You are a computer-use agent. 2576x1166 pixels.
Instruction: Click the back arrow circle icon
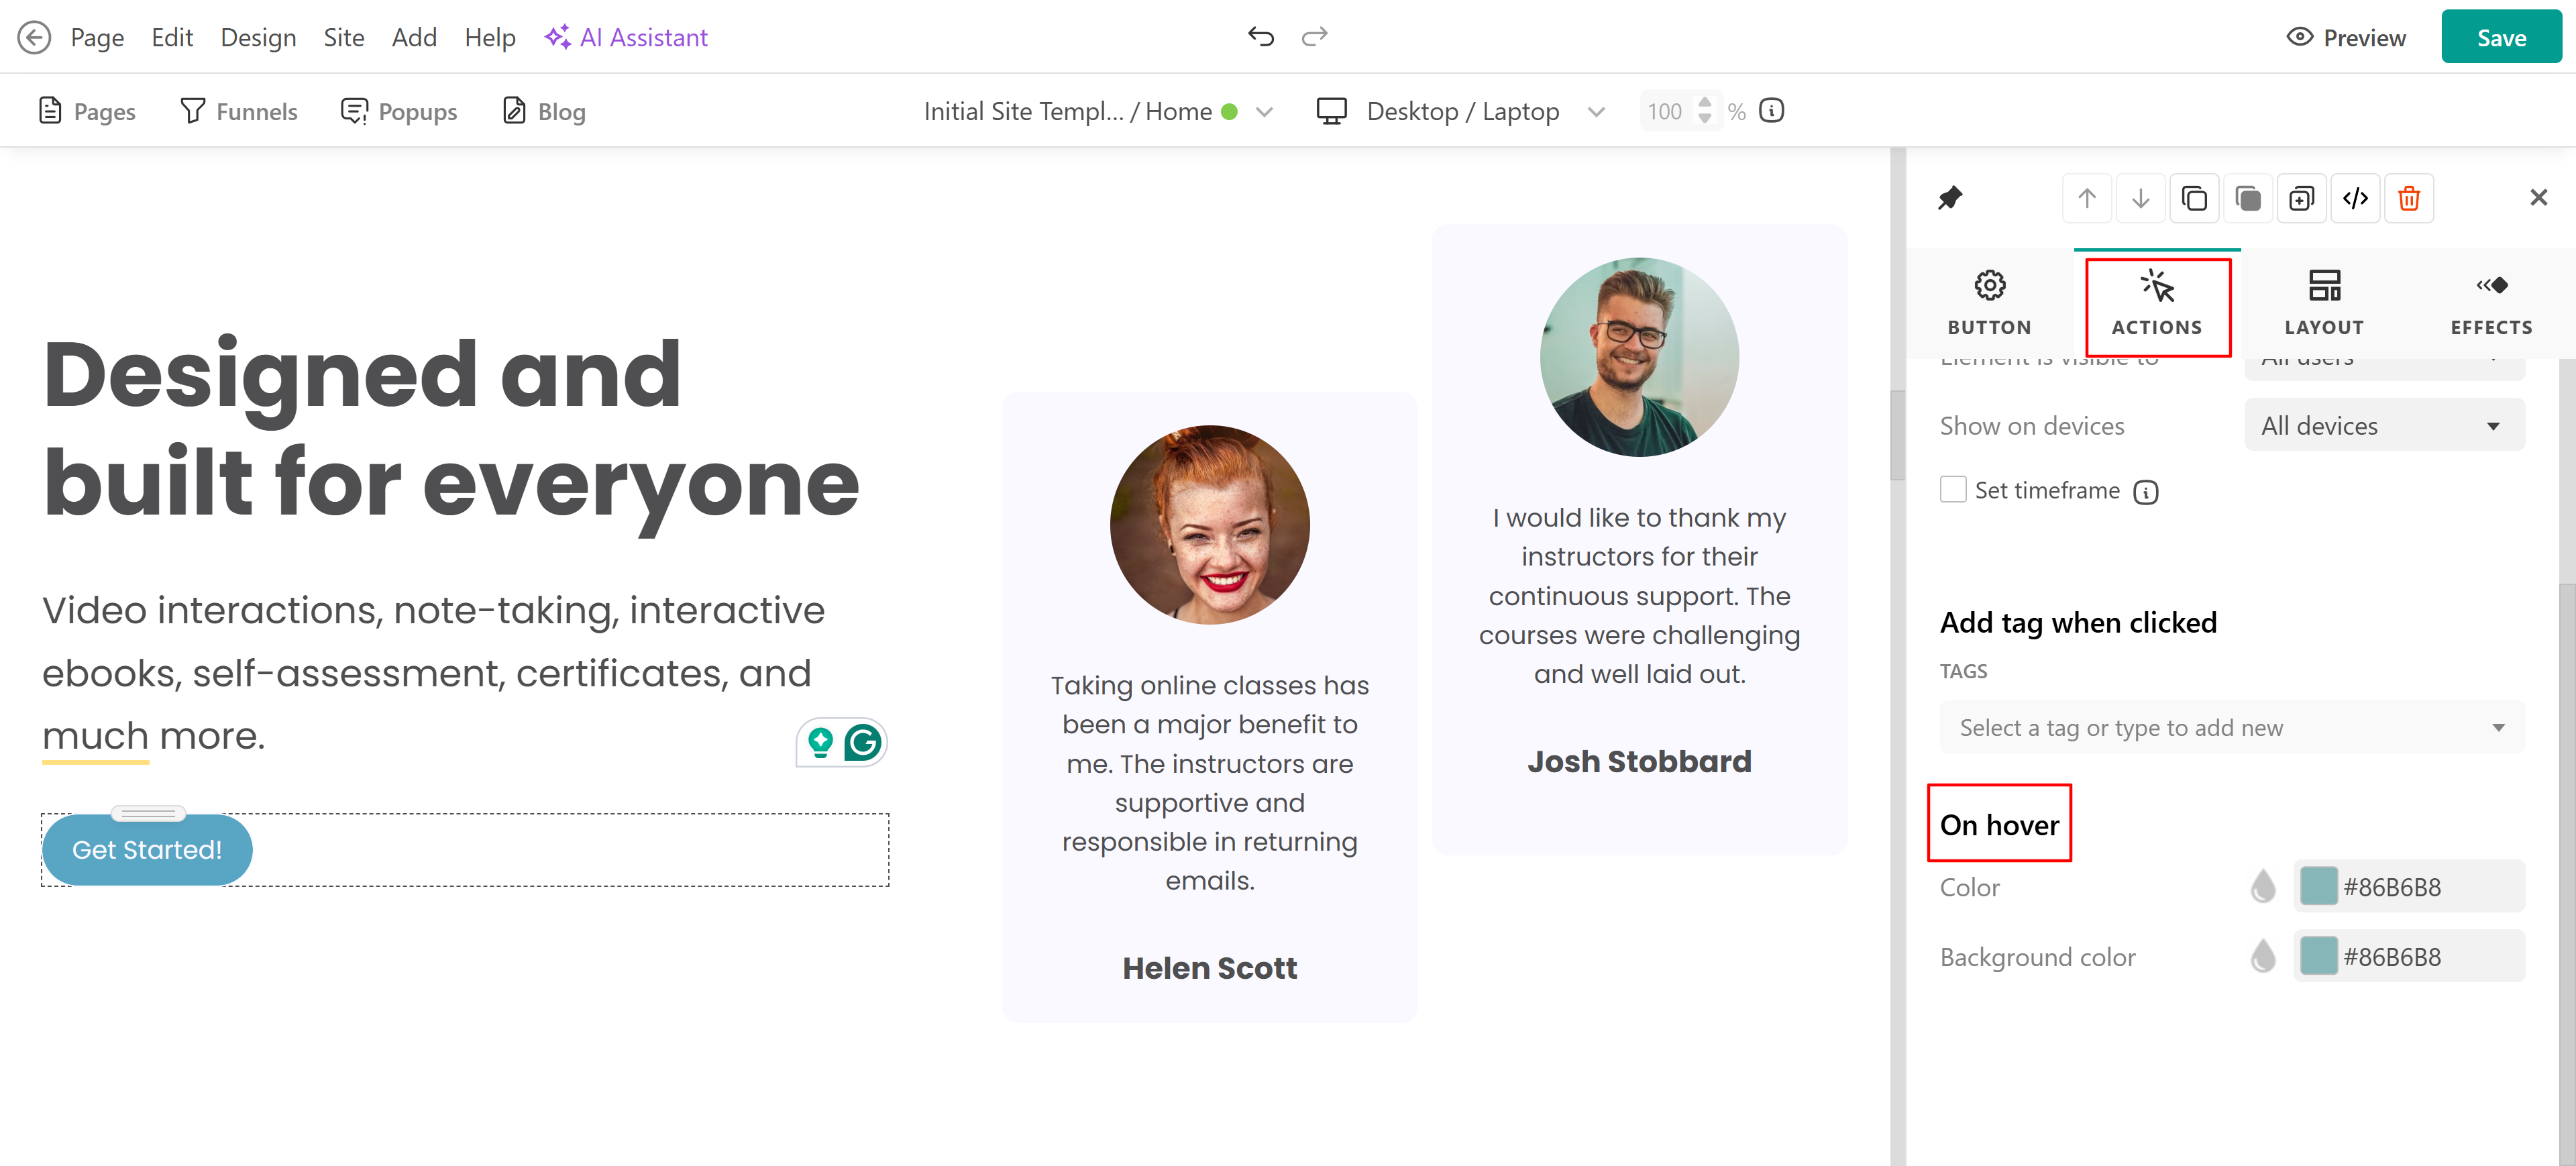click(x=34, y=37)
